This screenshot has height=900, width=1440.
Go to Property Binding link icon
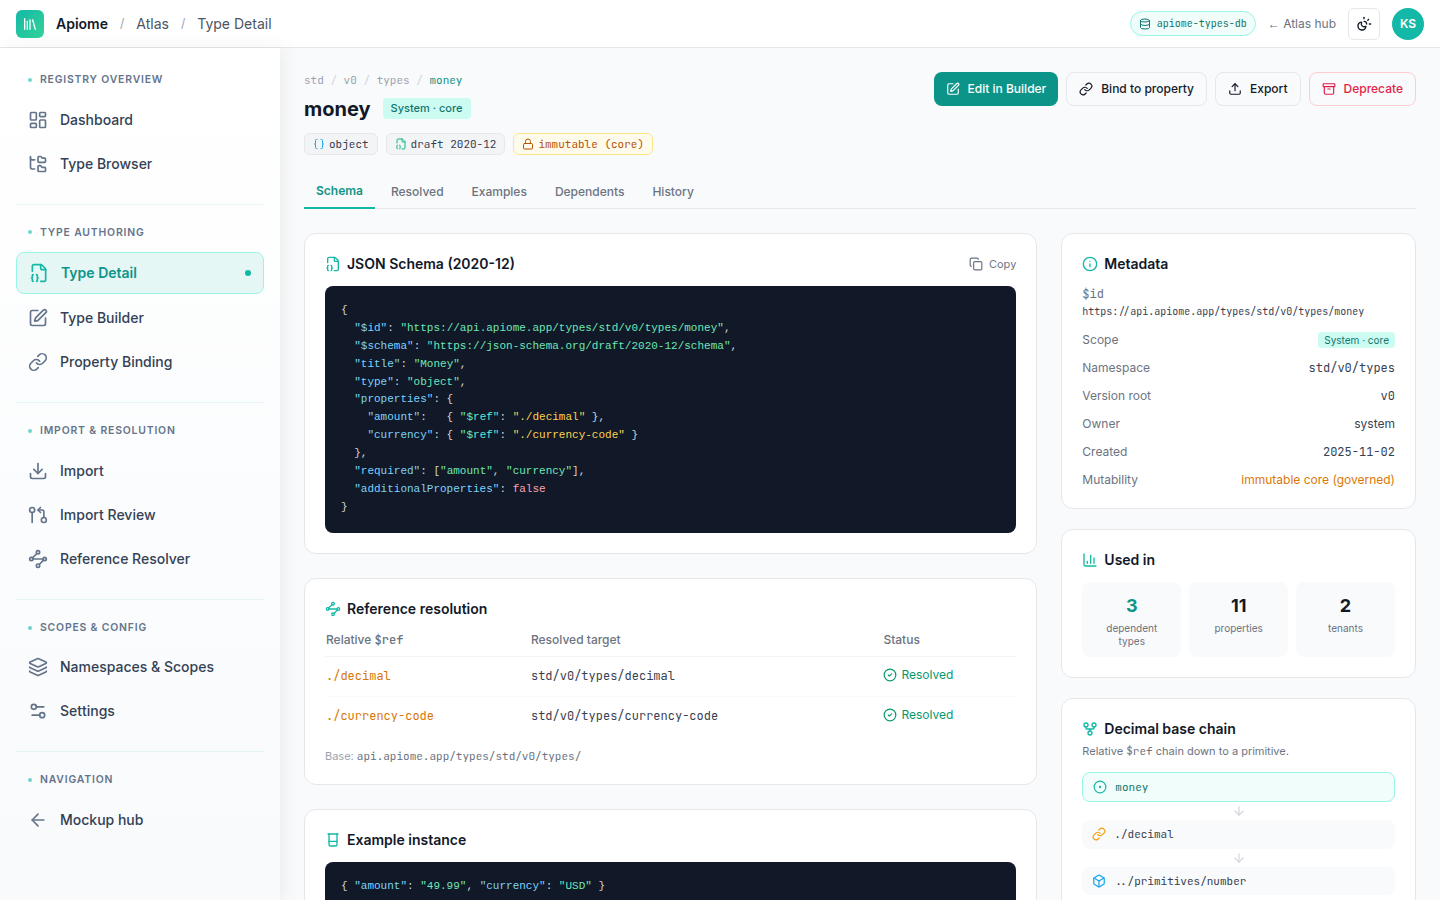tap(38, 362)
